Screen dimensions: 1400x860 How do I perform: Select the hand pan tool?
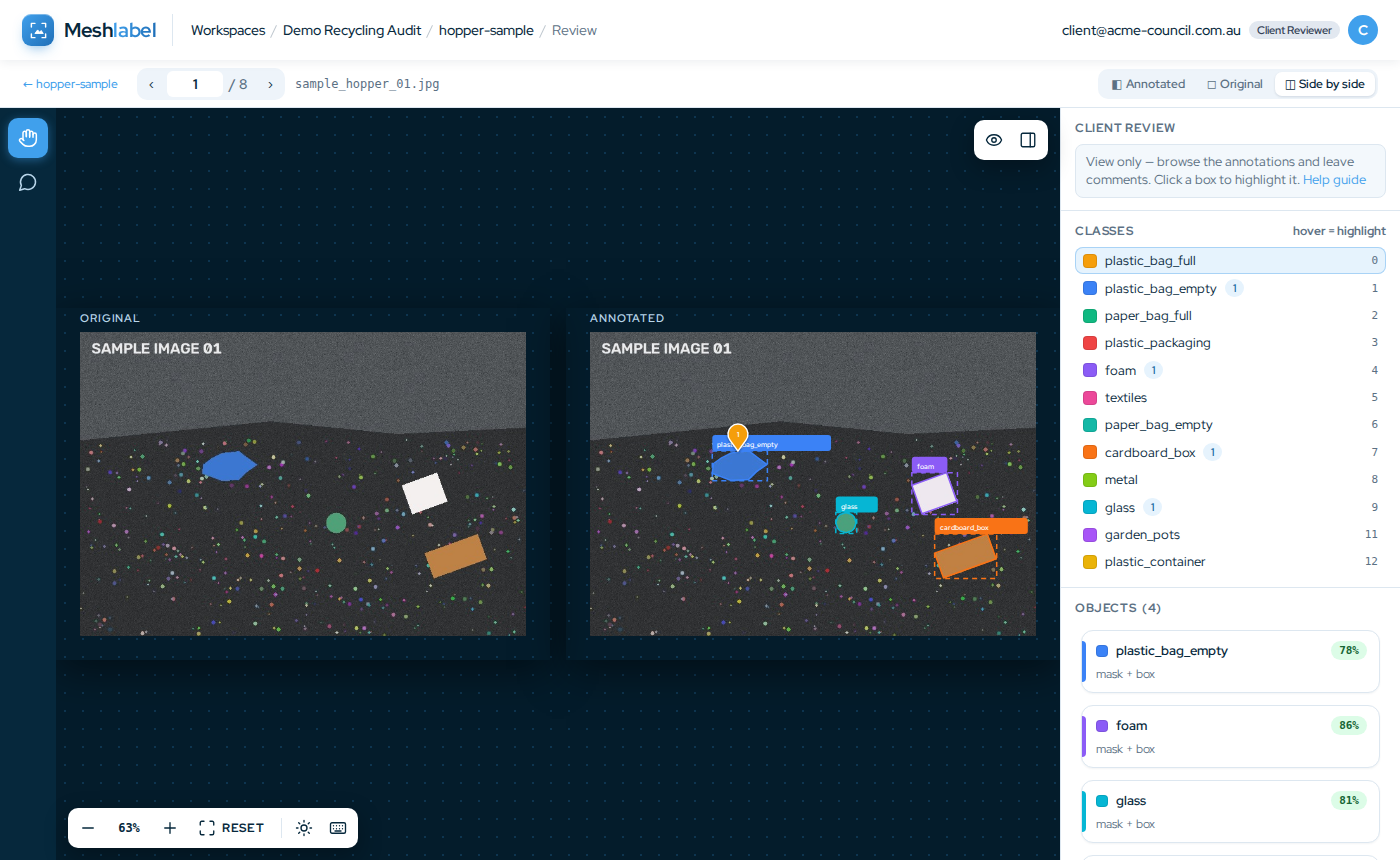pyautogui.click(x=28, y=138)
